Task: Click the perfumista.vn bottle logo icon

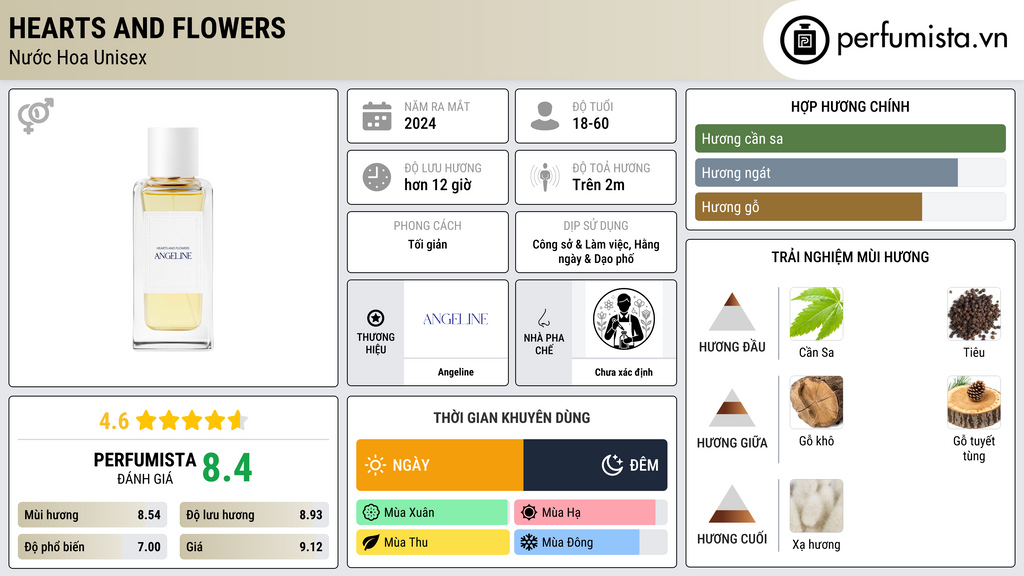Action: tap(805, 40)
